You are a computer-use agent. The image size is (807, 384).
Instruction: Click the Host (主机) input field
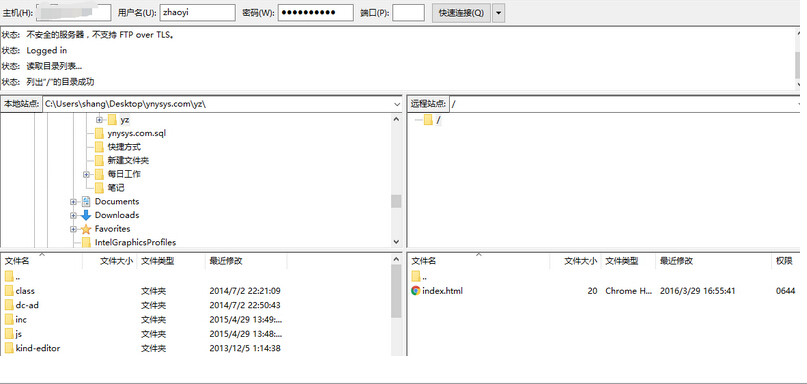[x=73, y=13]
